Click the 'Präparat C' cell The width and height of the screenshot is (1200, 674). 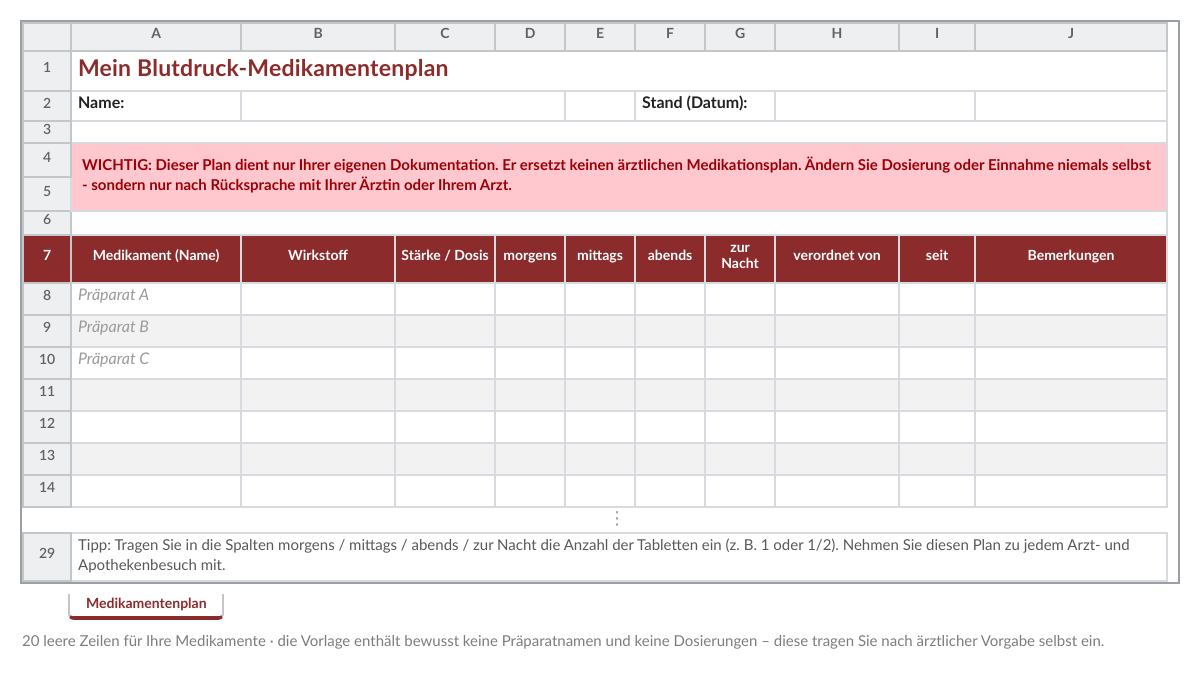click(156, 361)
